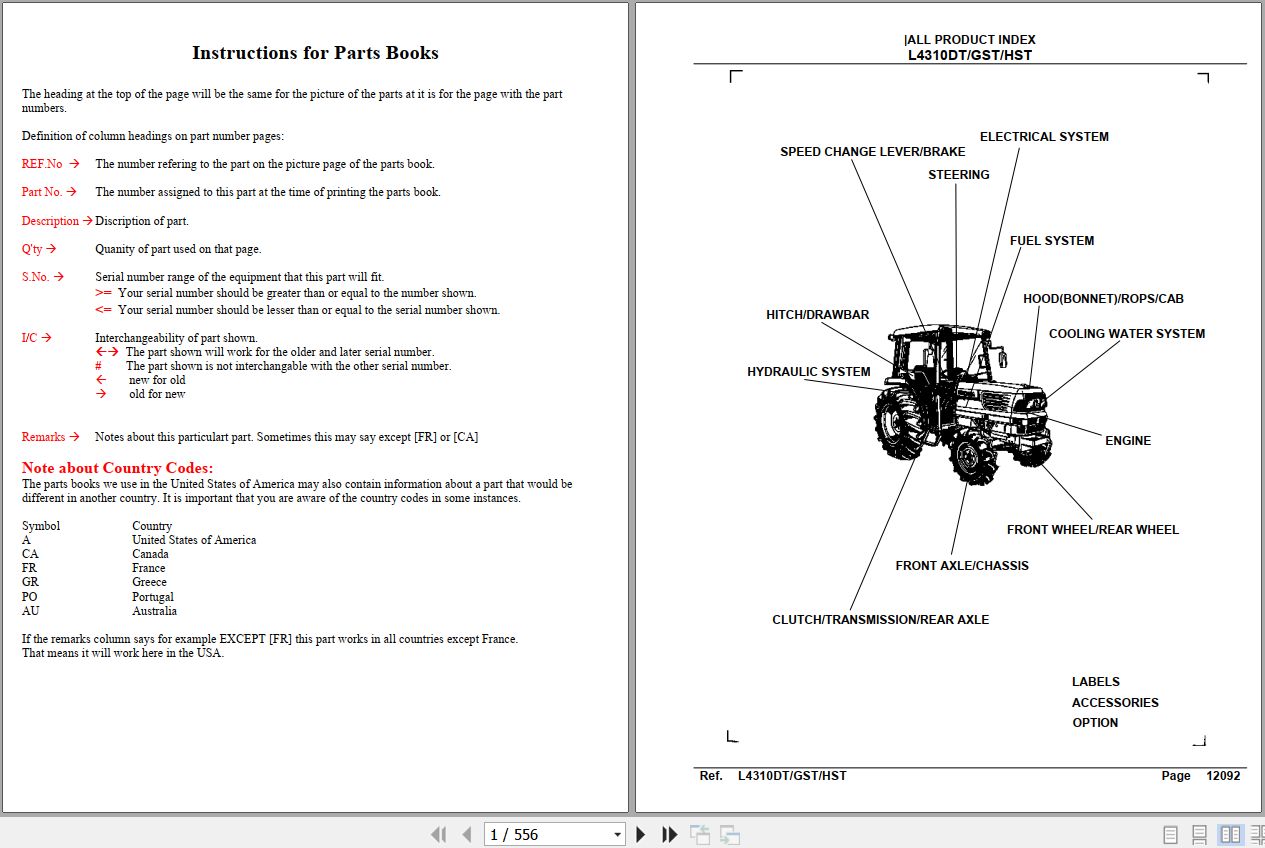Jump to the last page
The image size is (1265, 848).
(x=670, y=834)
